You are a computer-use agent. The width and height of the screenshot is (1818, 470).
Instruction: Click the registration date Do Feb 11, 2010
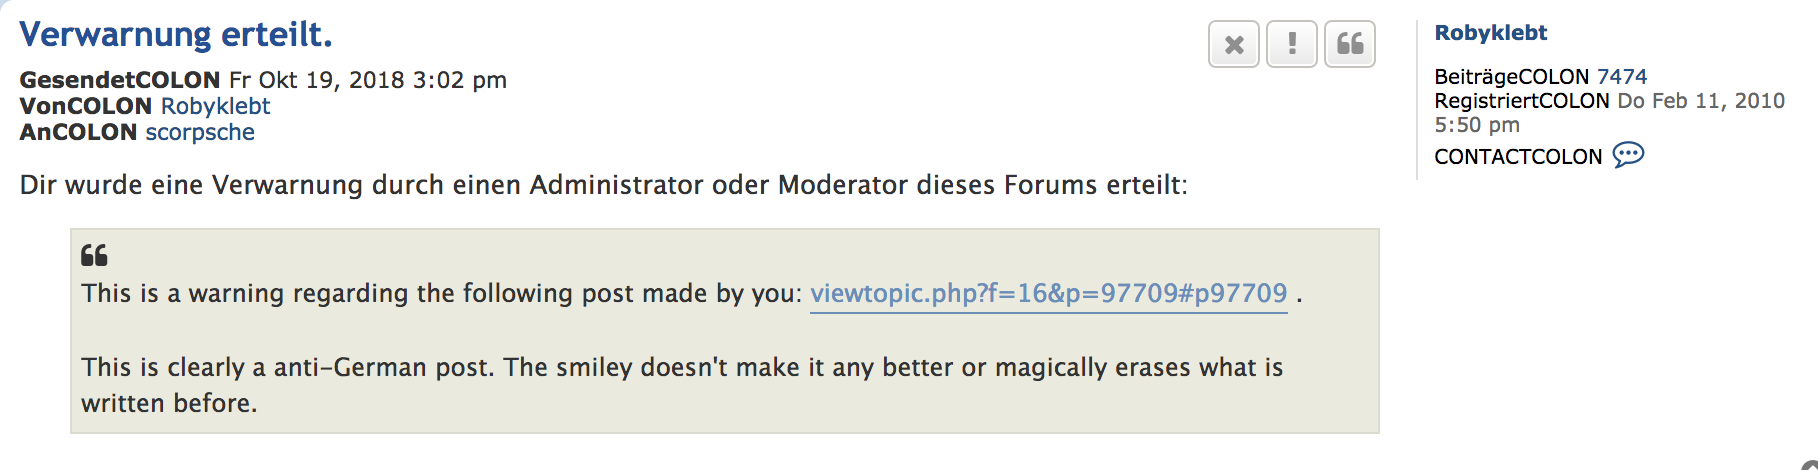[x=1700, y=101]
